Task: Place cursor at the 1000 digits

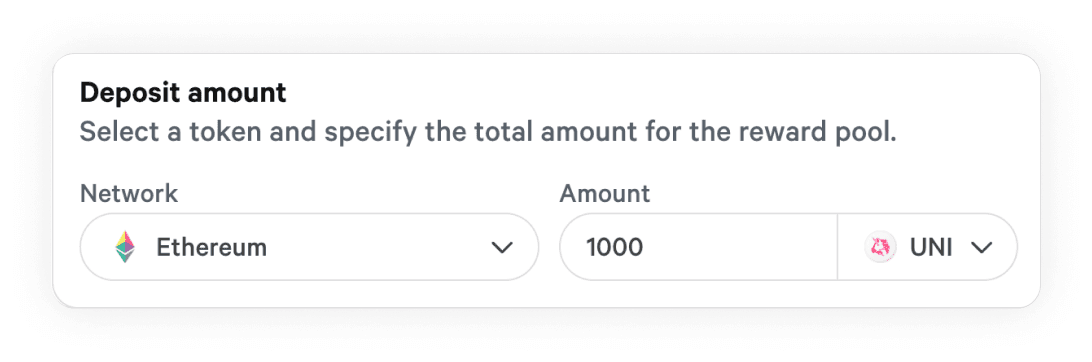Action: [614, 247]
